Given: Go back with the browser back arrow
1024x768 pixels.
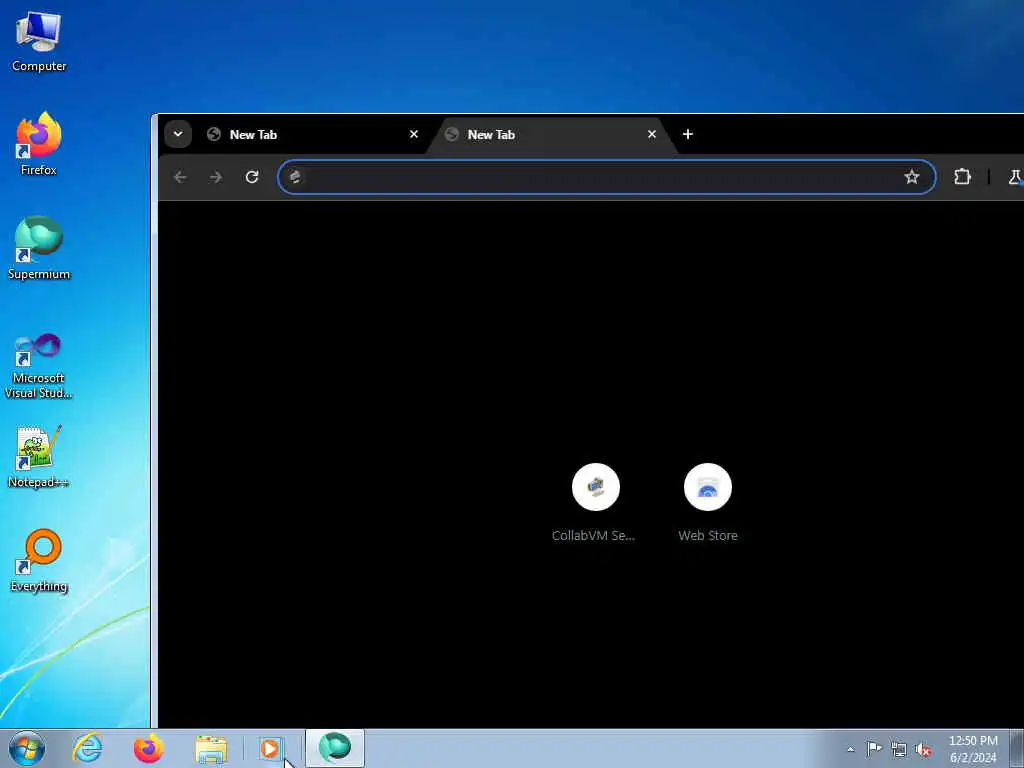Looking at the screenshot, I should (180, 177).
